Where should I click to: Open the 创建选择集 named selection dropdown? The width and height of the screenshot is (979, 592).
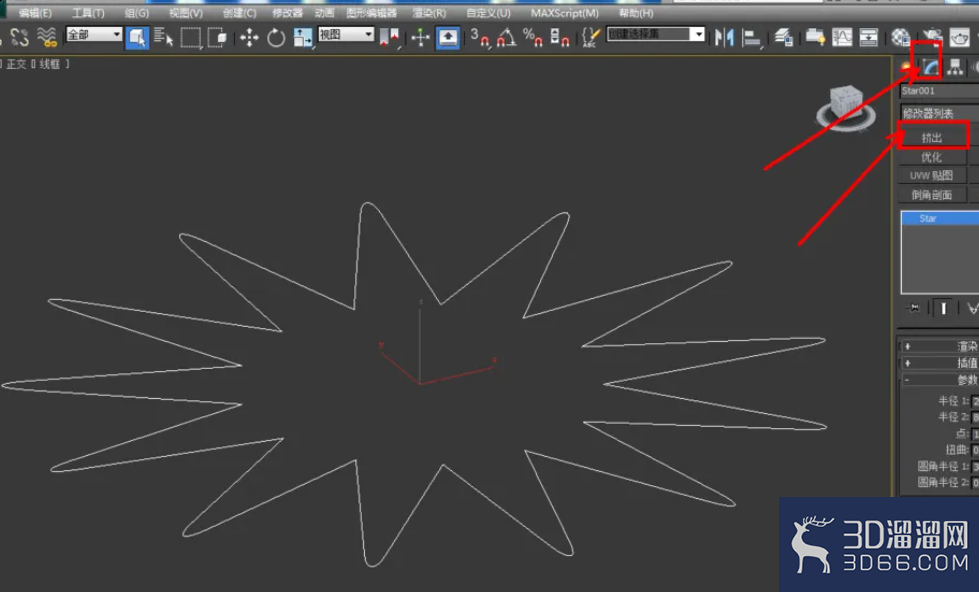[x=656, y=34]
